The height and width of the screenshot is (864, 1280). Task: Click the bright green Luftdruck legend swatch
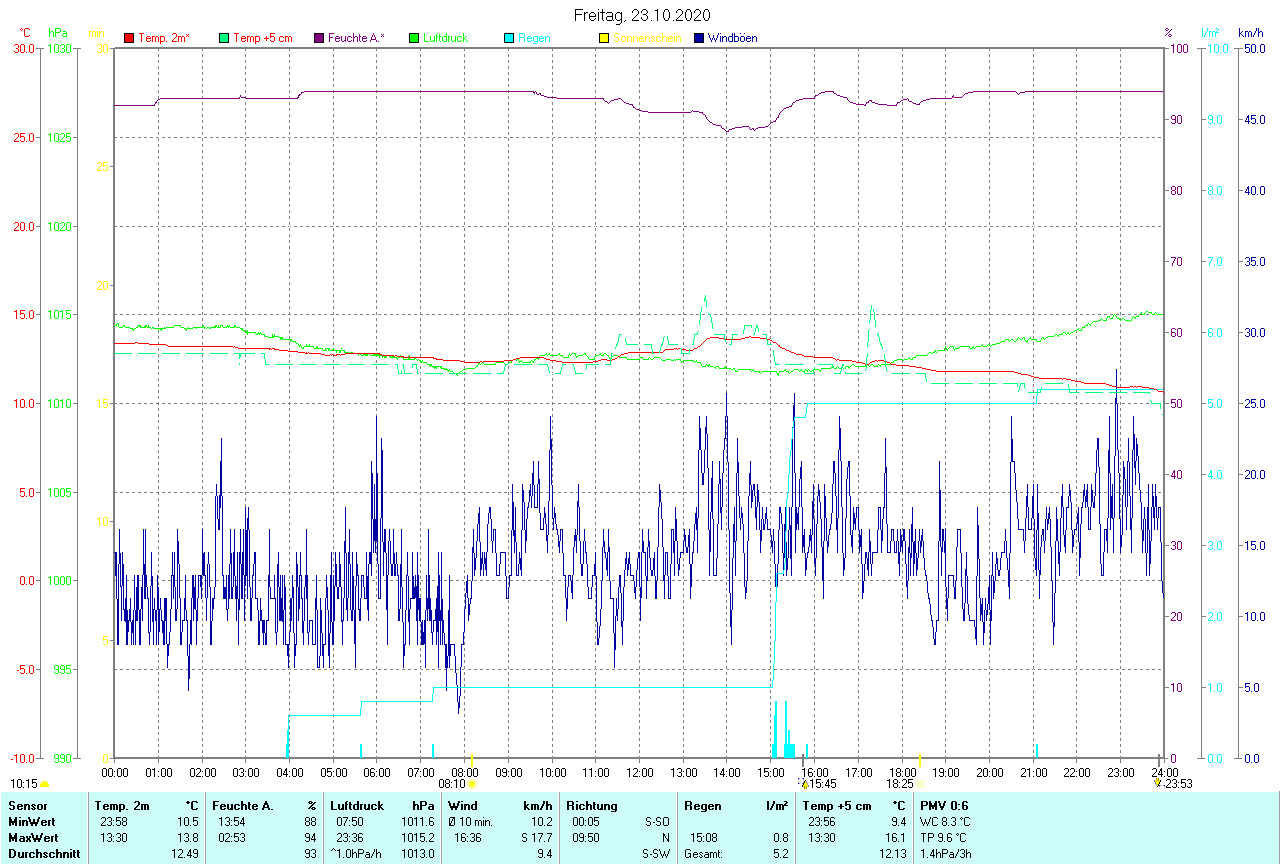pyautogui.click(x=414, y=38)
